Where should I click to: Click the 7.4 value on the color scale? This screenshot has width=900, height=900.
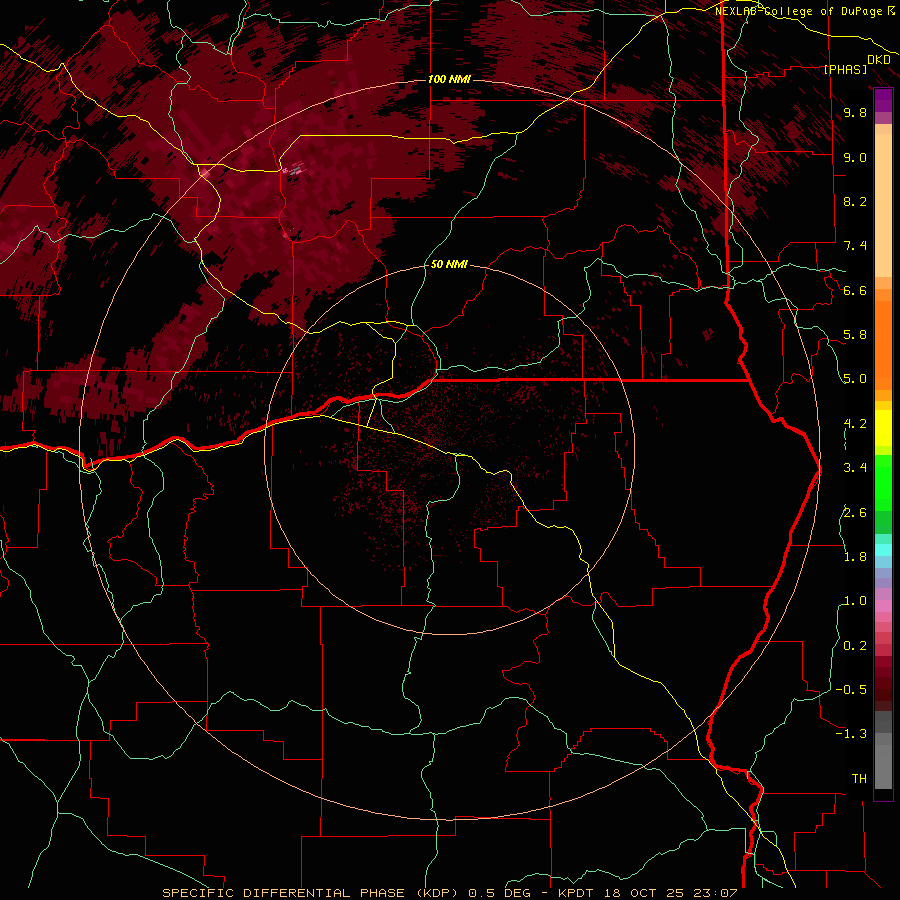click(855, 246)
